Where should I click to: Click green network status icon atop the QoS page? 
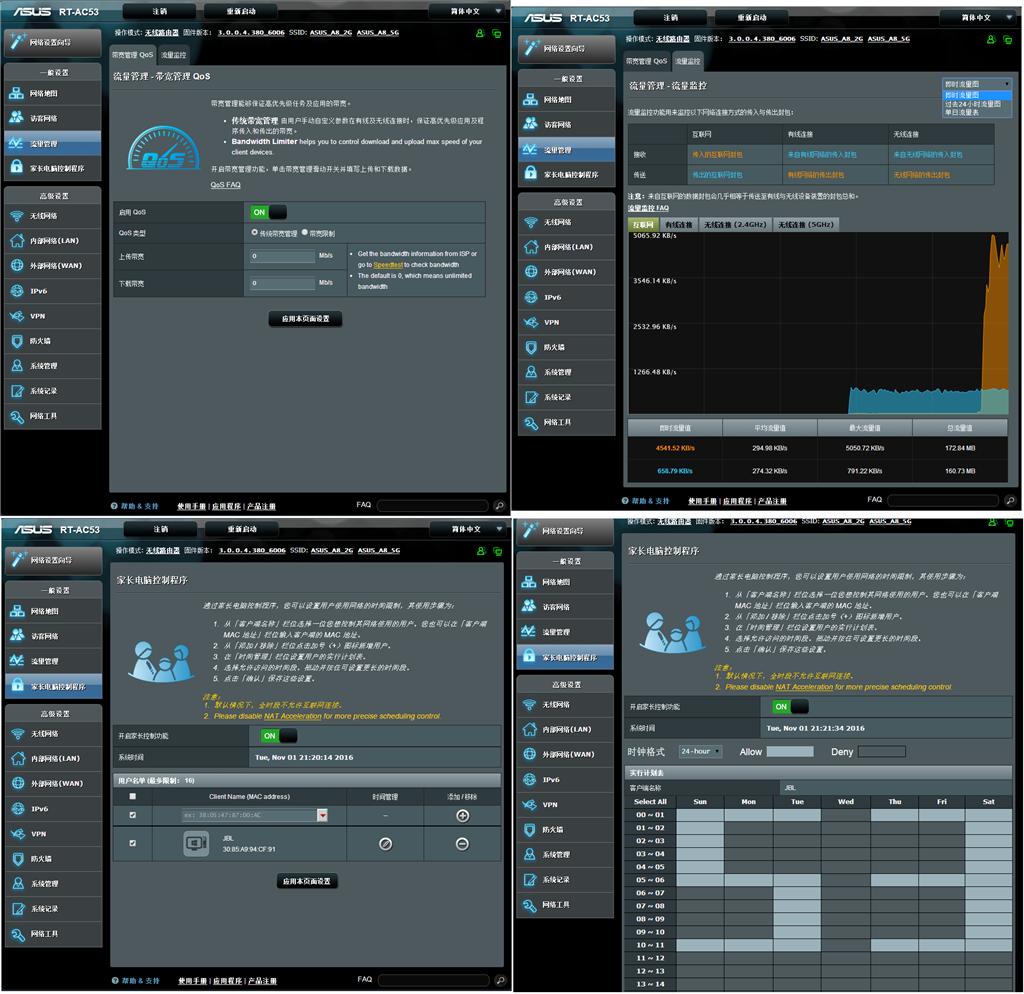(x=497, y=33)
